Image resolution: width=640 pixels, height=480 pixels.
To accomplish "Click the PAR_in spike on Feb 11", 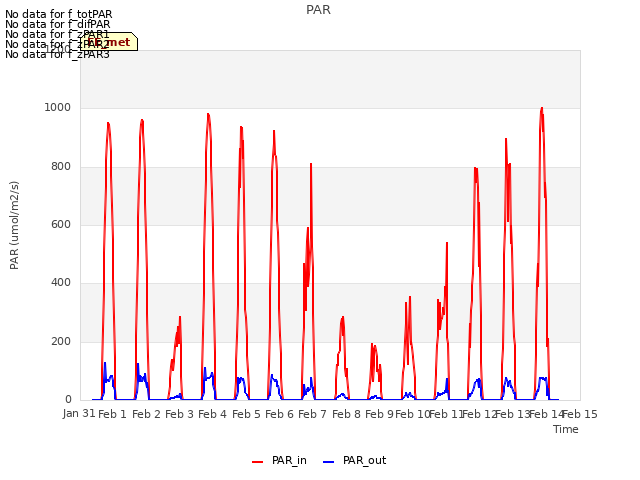I will pos(447,243).
